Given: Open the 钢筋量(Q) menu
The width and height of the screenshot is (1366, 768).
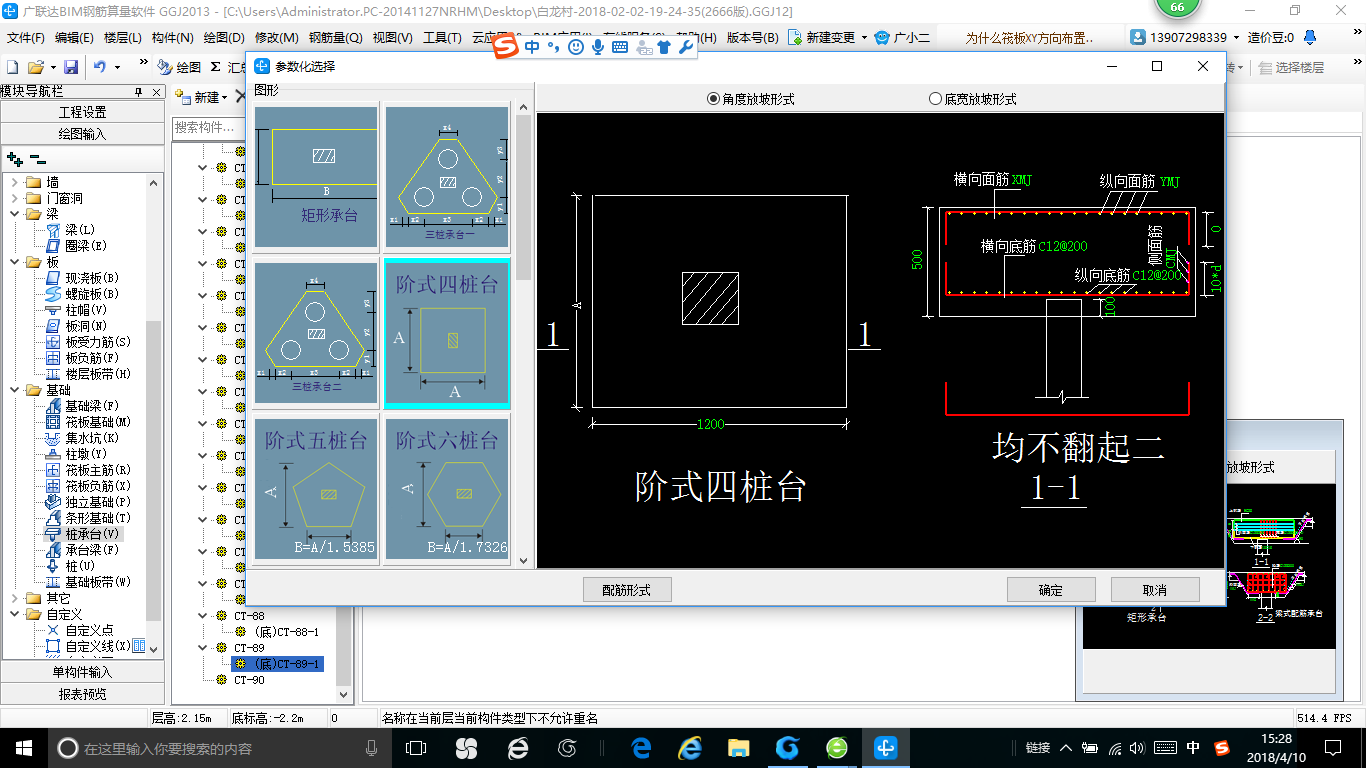Looking at the screenshot, I should (x=335, y=38).
